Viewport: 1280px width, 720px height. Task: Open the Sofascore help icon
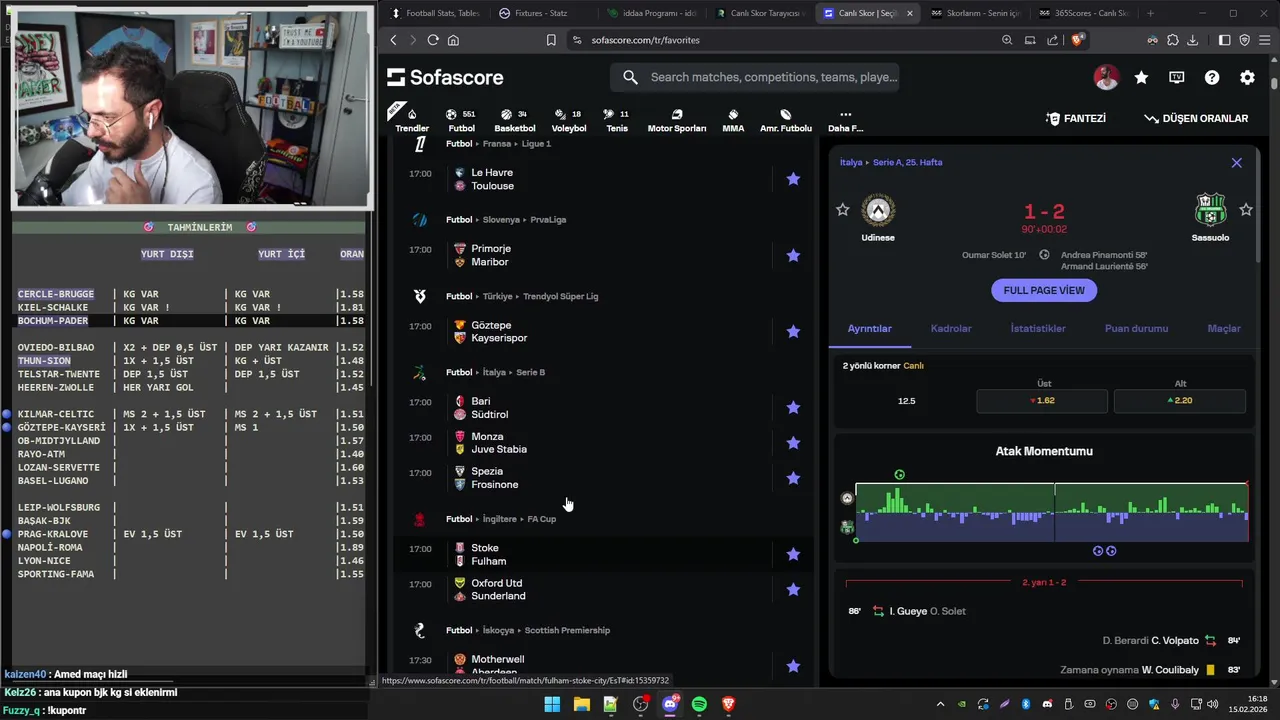click(x=1212, y=77)
